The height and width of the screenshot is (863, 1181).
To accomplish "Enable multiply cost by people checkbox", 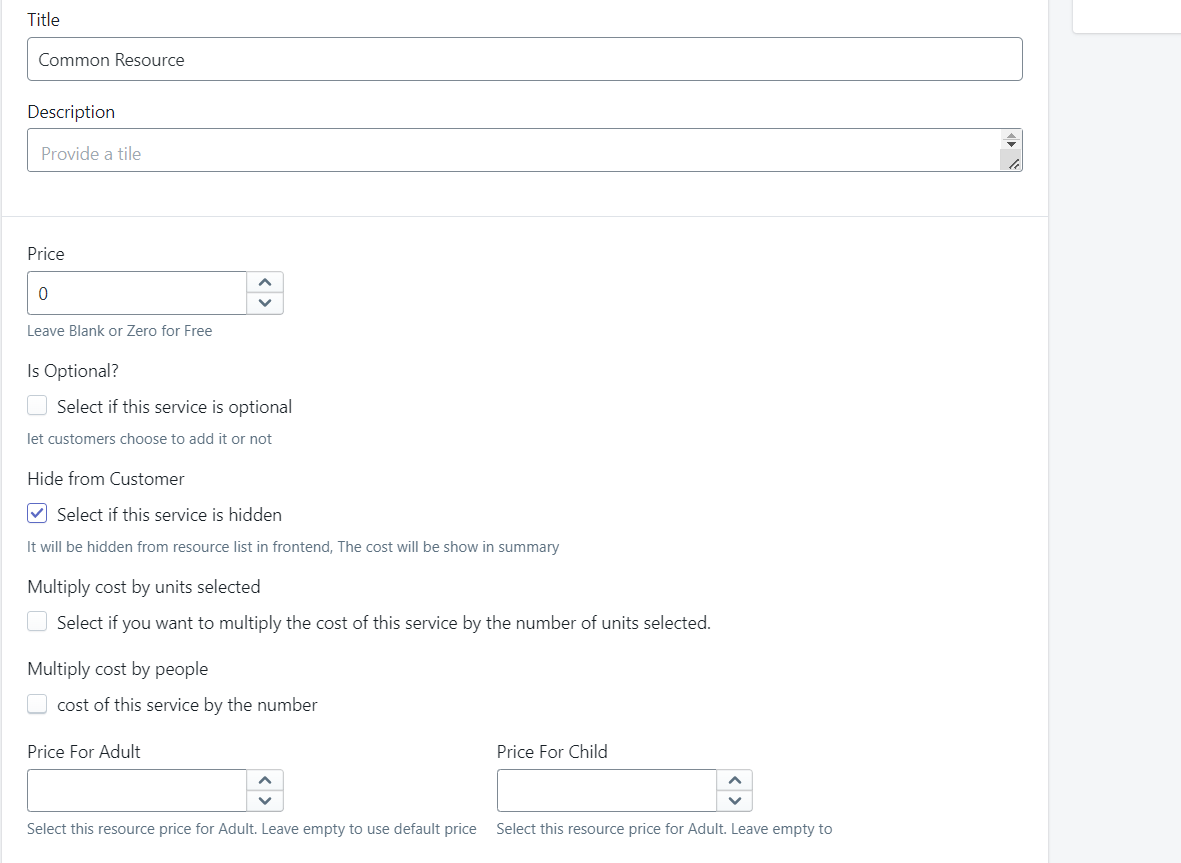I will coord(37,704).
